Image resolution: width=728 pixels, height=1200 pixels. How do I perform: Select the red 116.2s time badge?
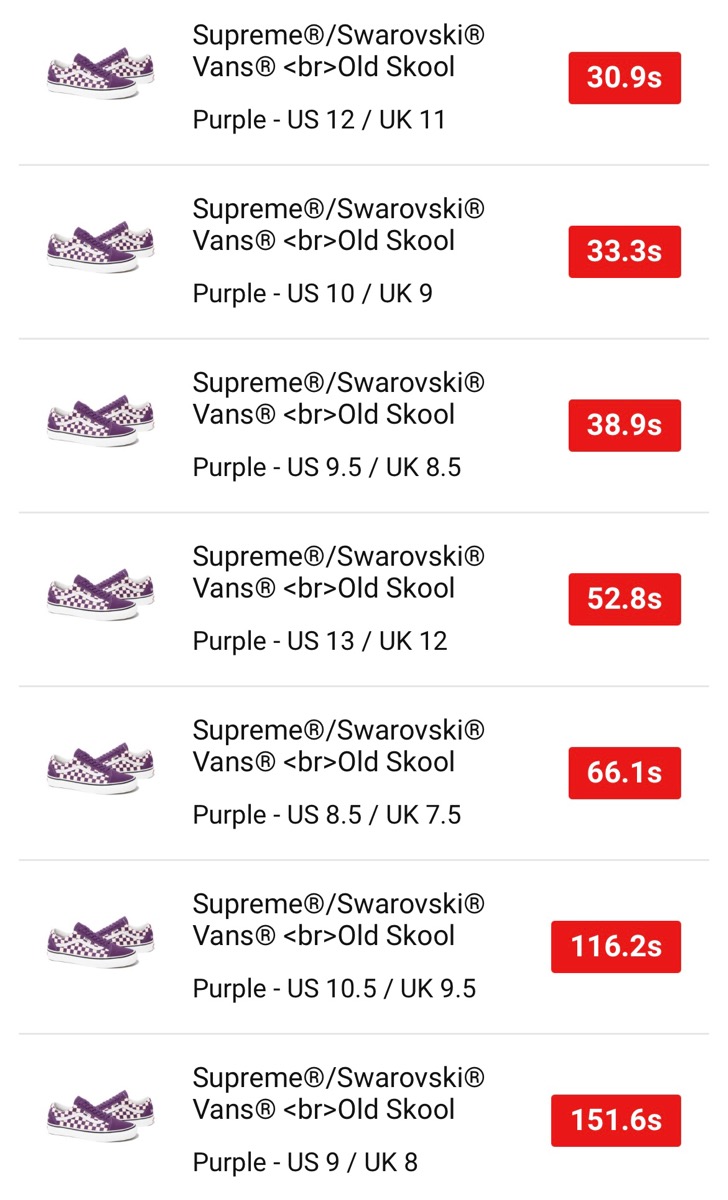click(x=615, y=946)
